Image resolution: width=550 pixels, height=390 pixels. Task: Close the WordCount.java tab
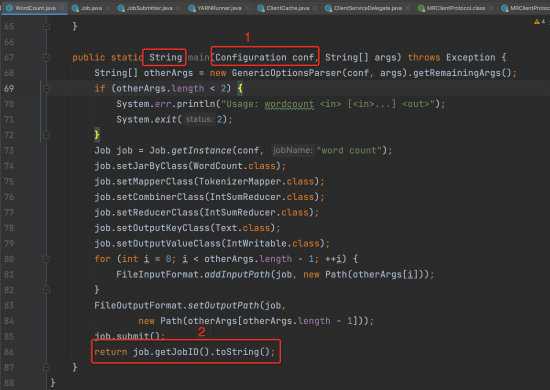62,8
